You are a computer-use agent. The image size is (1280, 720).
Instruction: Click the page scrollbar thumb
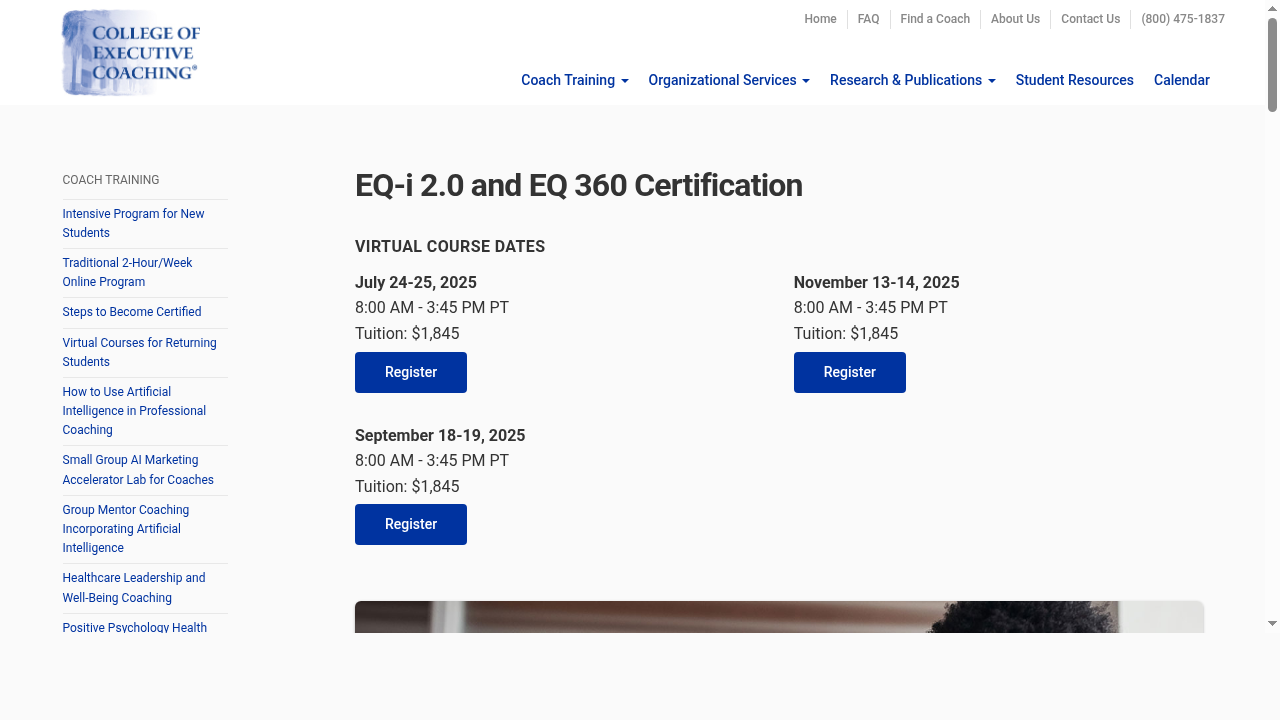(x=1272, y=64)
